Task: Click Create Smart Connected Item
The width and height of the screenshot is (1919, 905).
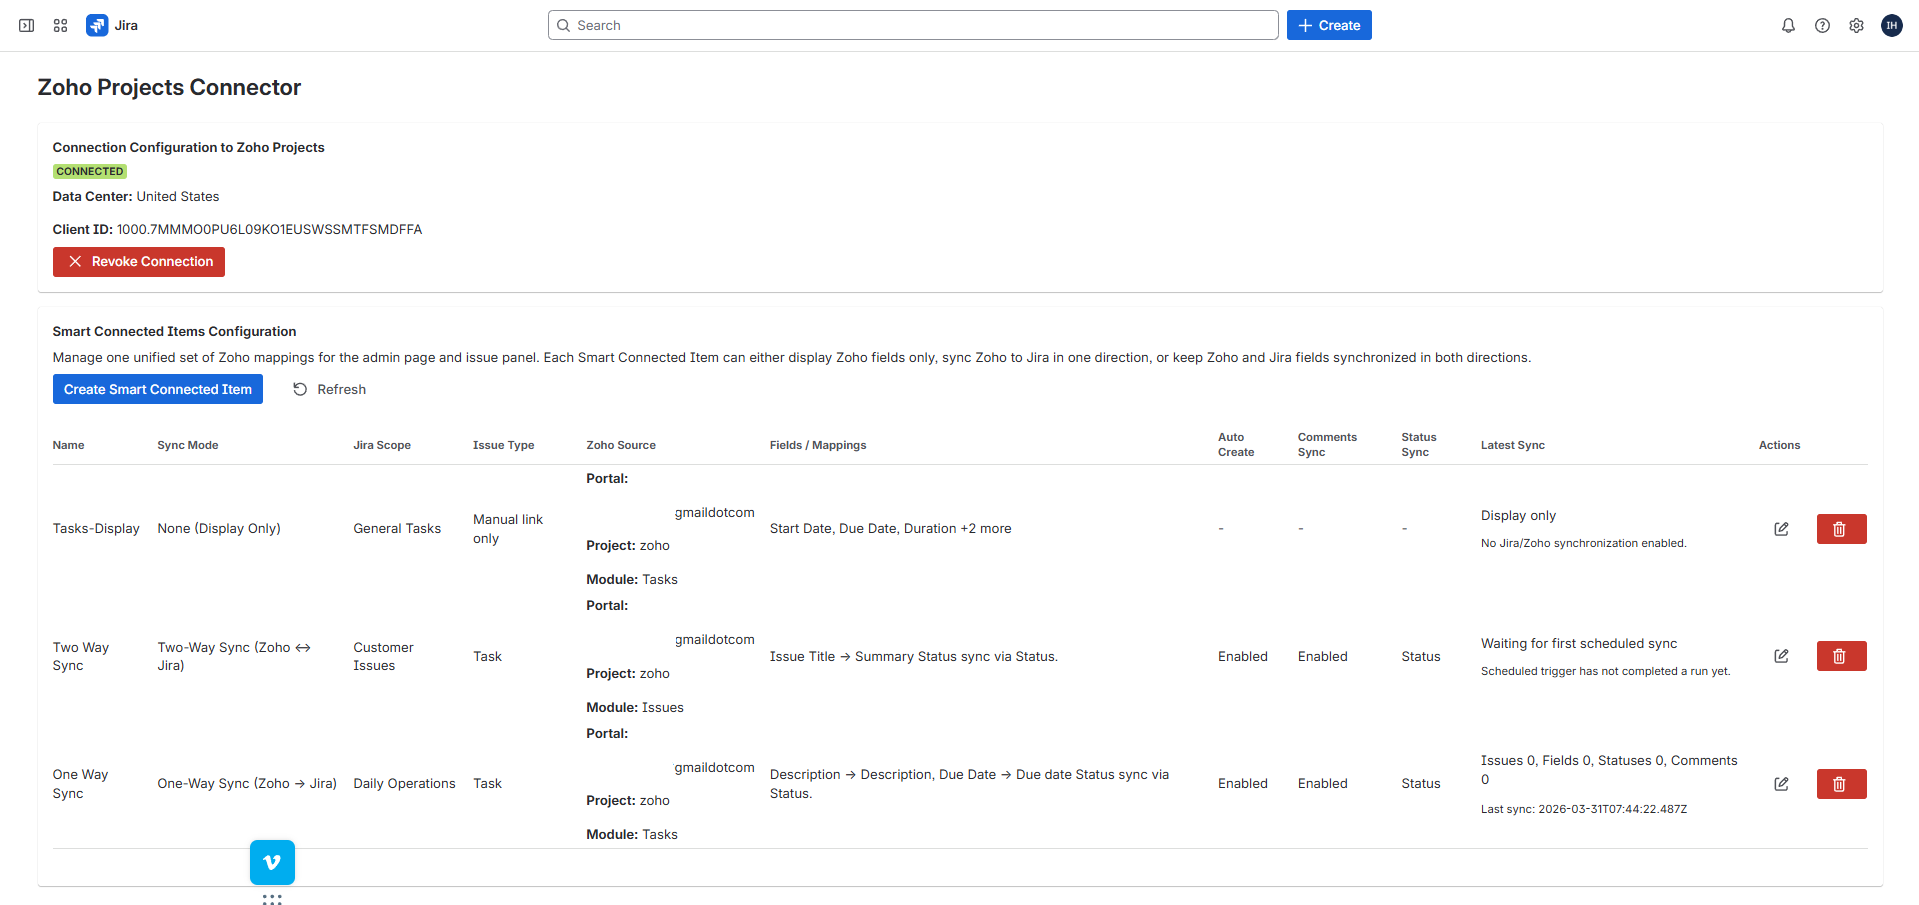Action: pos(157,389)
